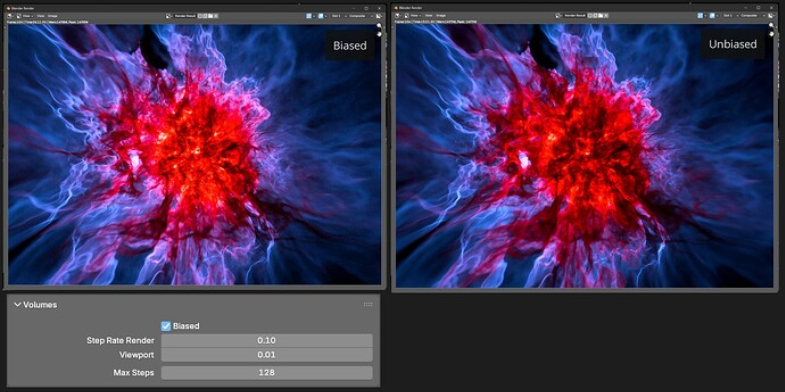Click Render Result name field in Unbiased window
This screenshot has width=785, height=392.
[575, 16]
